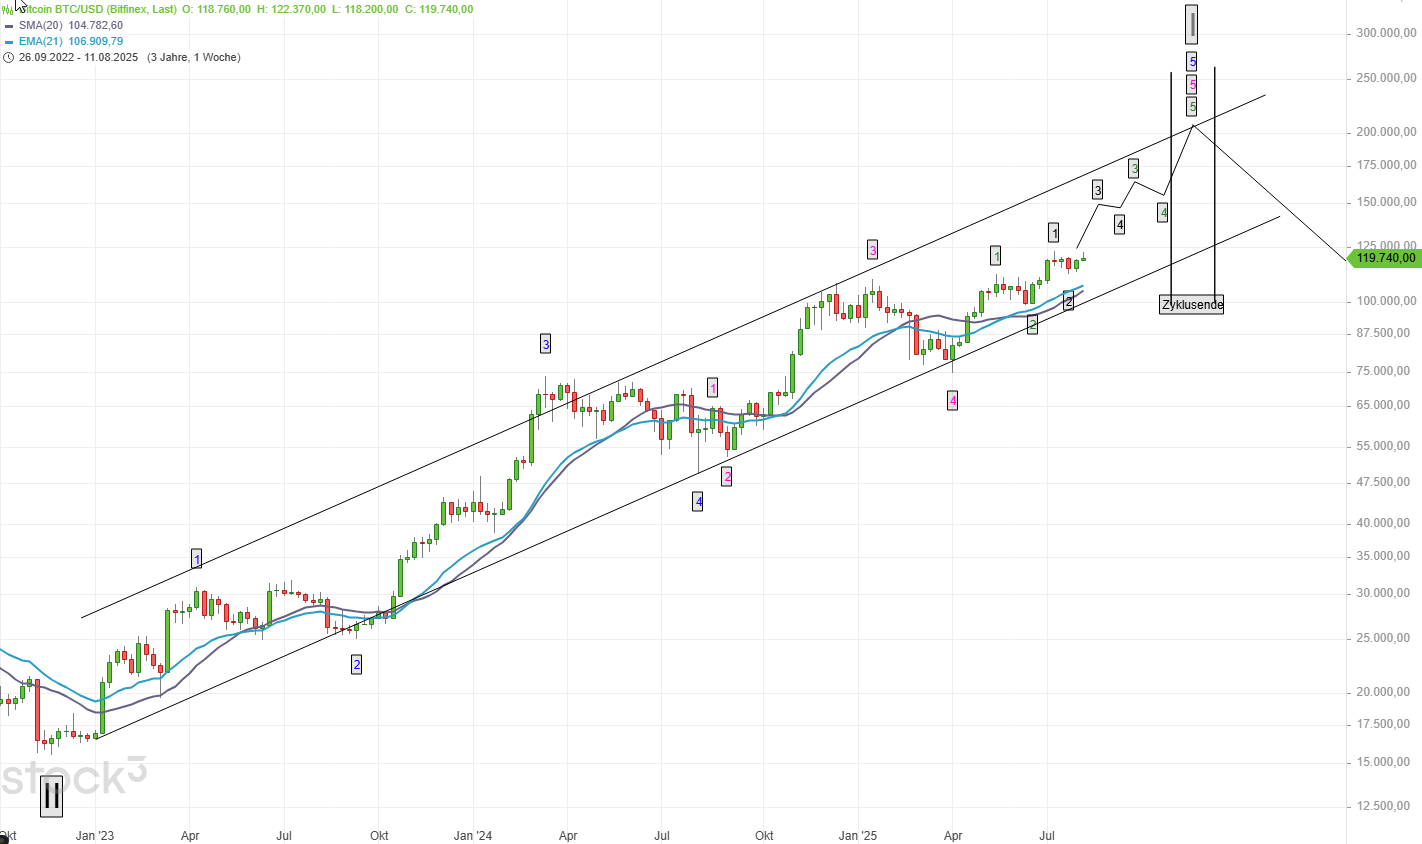Click the green 119.740,00 current price tag

tap(1384, 258)
